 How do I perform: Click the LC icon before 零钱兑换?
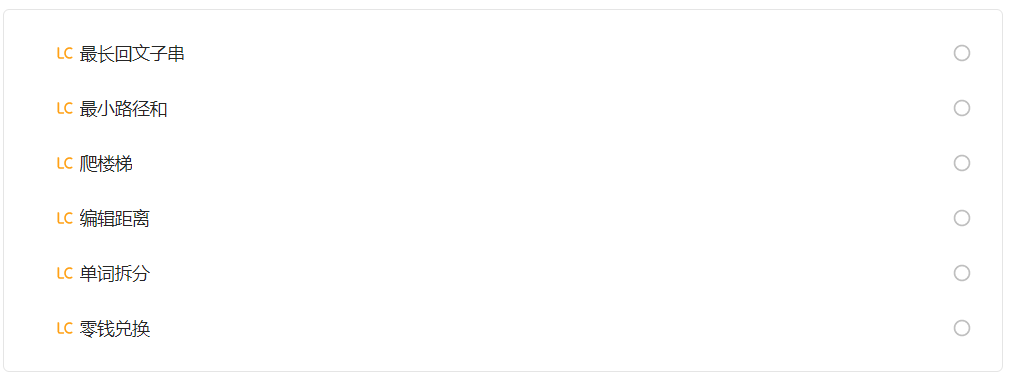point(64,329)
